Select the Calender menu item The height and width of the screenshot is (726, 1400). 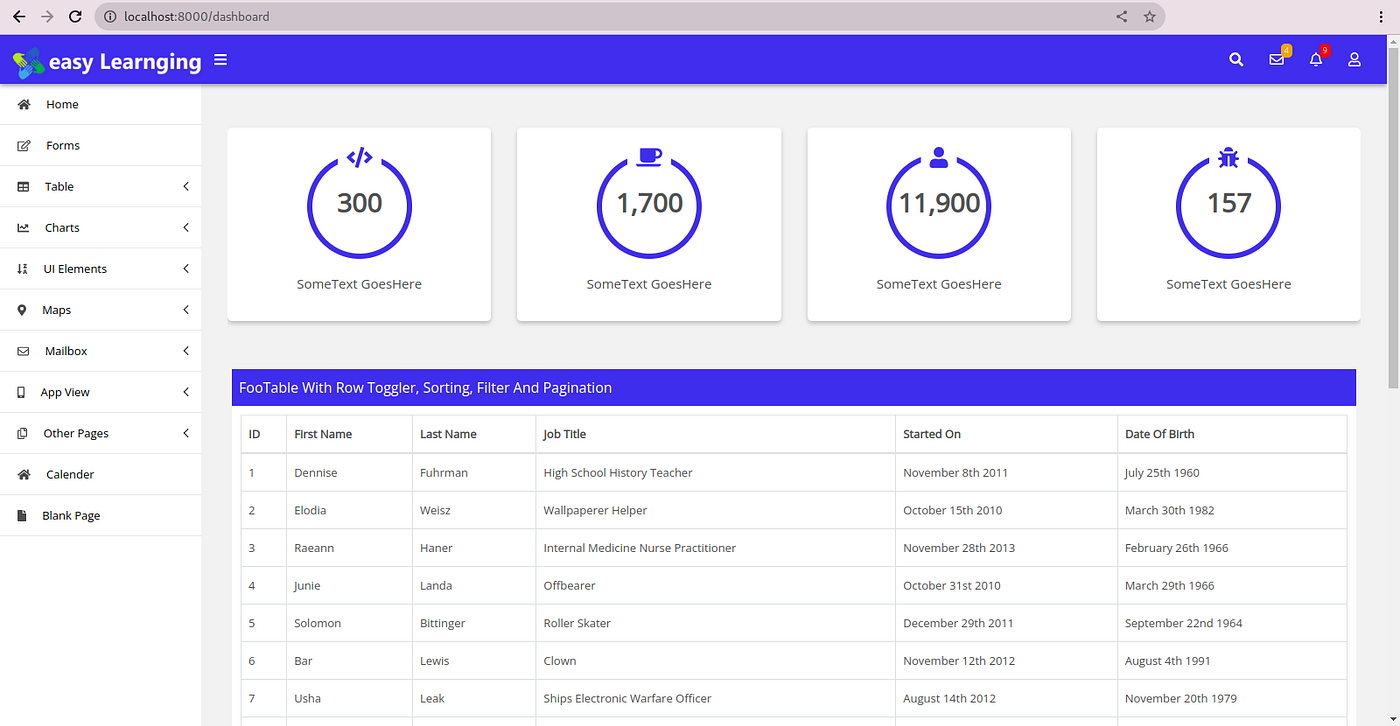point(100,474)
